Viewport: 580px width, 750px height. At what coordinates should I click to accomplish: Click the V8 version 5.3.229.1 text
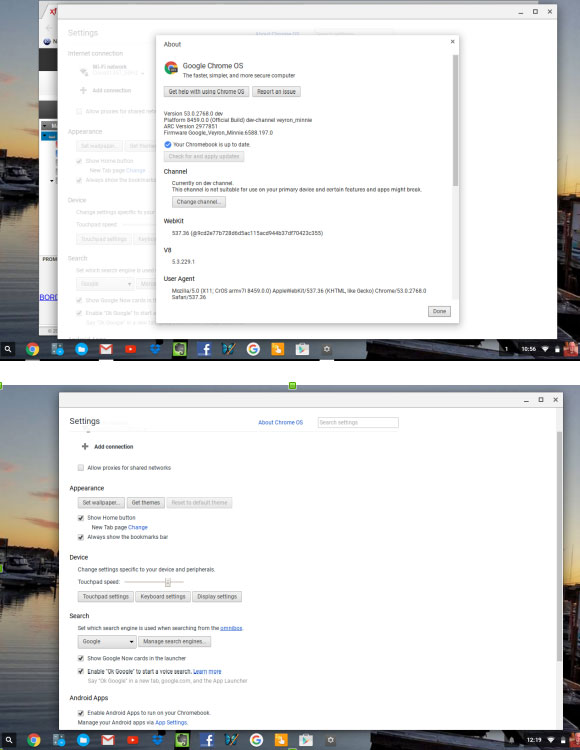(183, 262)
